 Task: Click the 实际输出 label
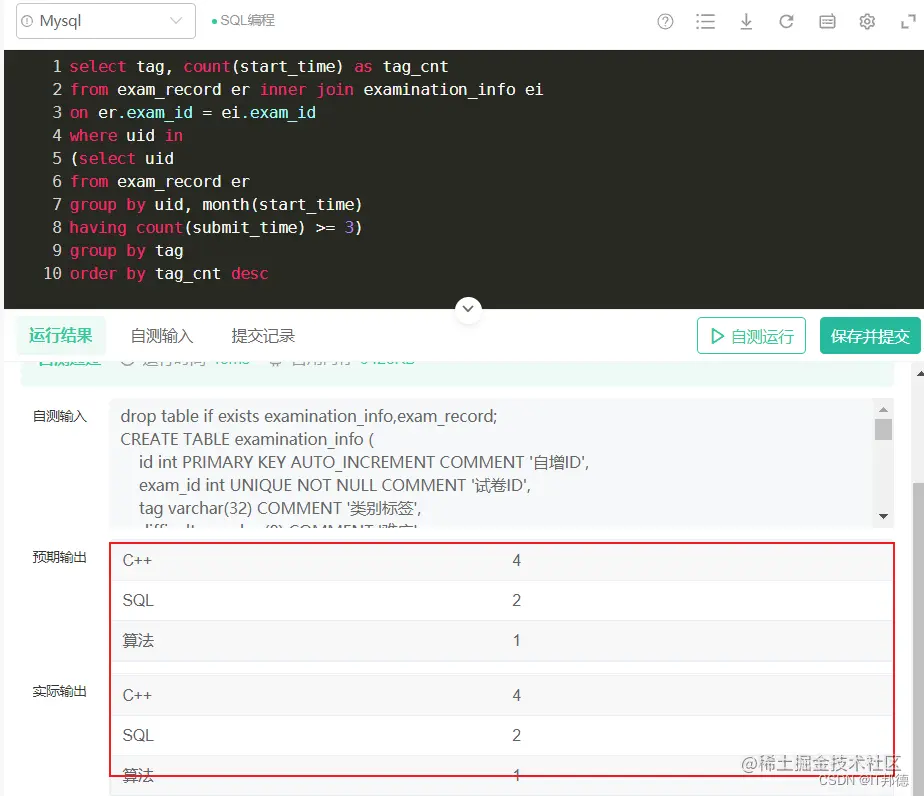point(60,691)
